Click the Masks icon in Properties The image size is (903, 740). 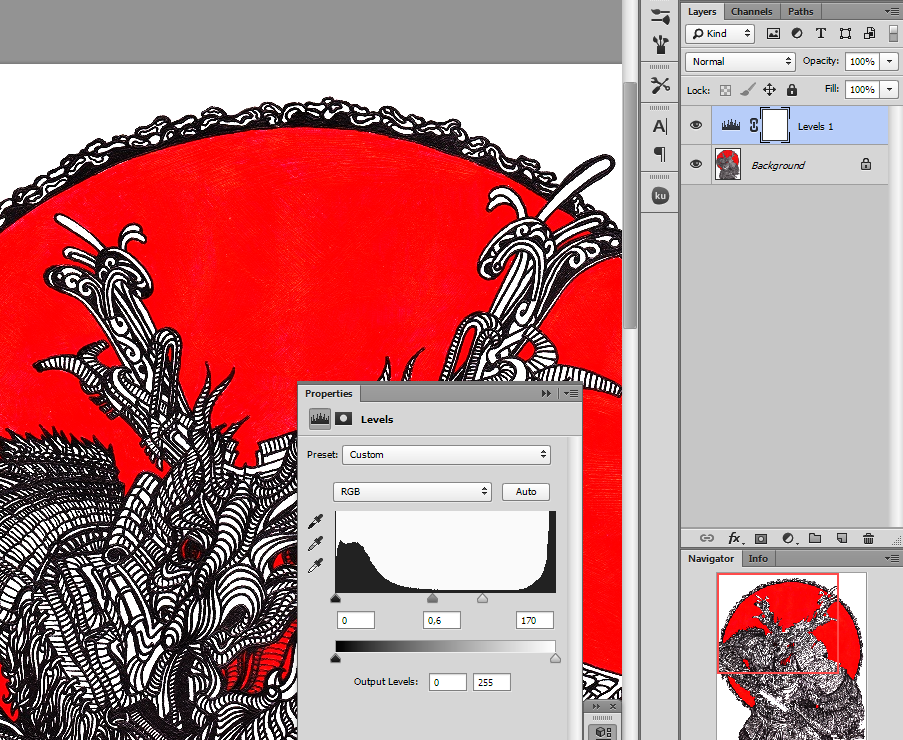tap(344, 419)
